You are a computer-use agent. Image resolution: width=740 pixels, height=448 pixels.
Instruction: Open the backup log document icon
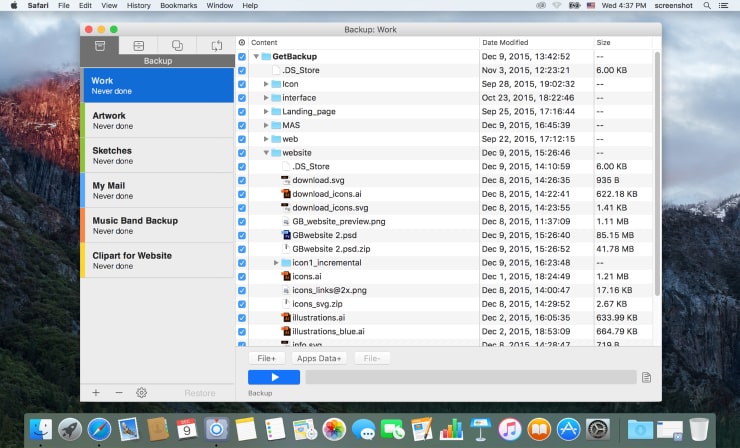pos(647,377)
